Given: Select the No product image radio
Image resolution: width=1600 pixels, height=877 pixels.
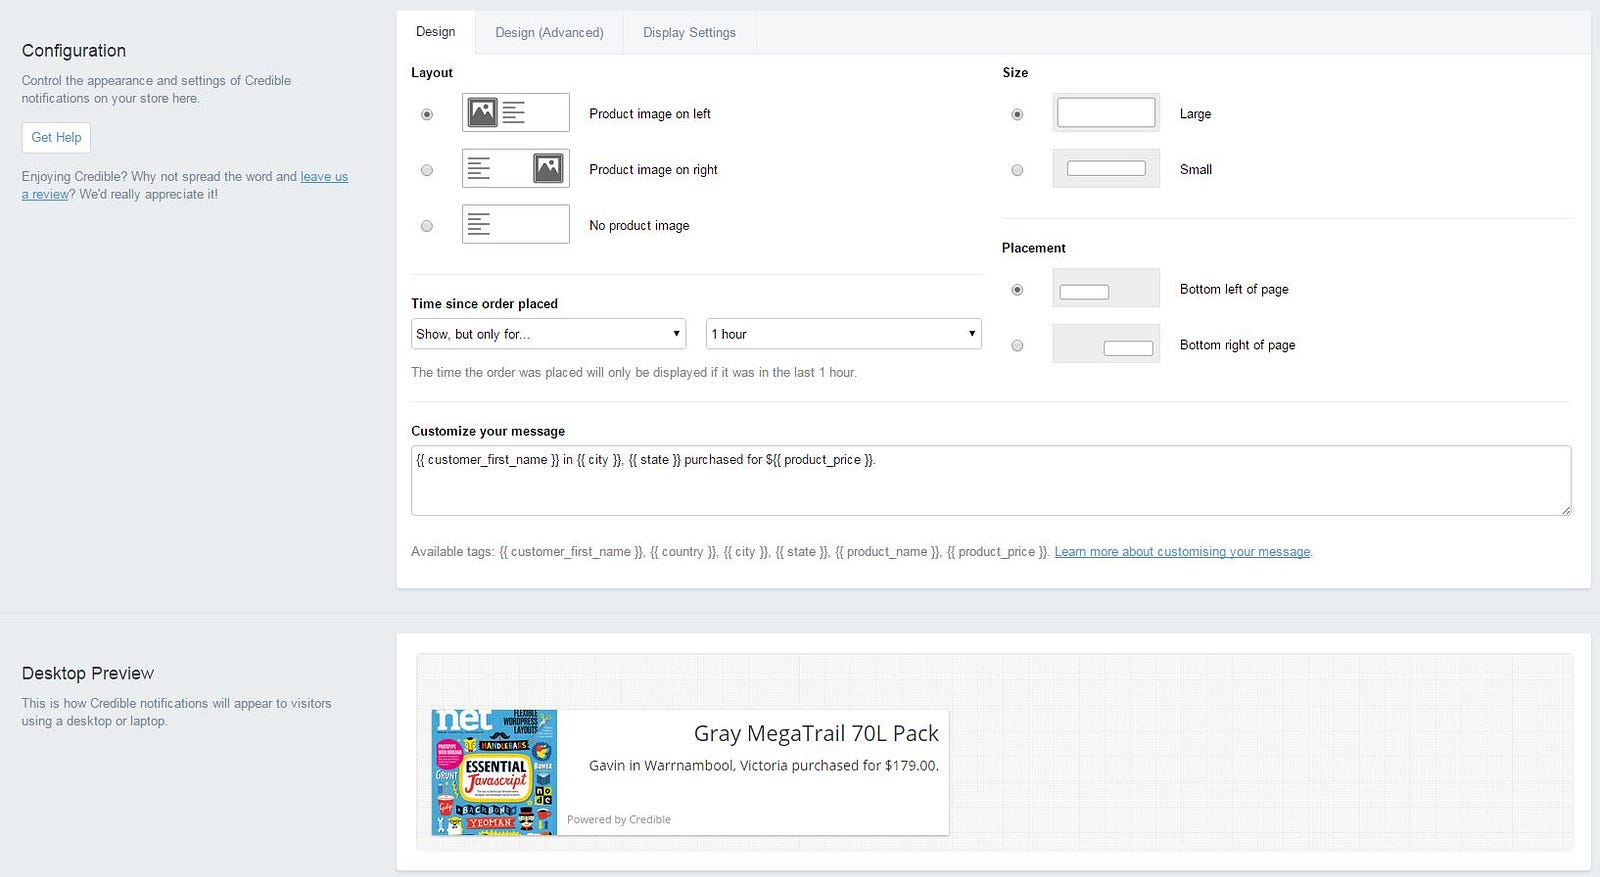Looking at the screenshot, I should pos(427,226).
